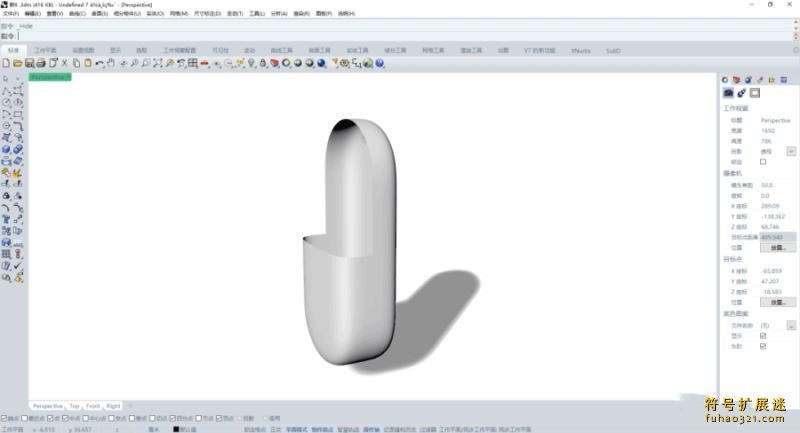The width and height of the screenshot is (800, 433).
Task: Toggle 正交 Ortho in status bar
Action: point(276,429)
